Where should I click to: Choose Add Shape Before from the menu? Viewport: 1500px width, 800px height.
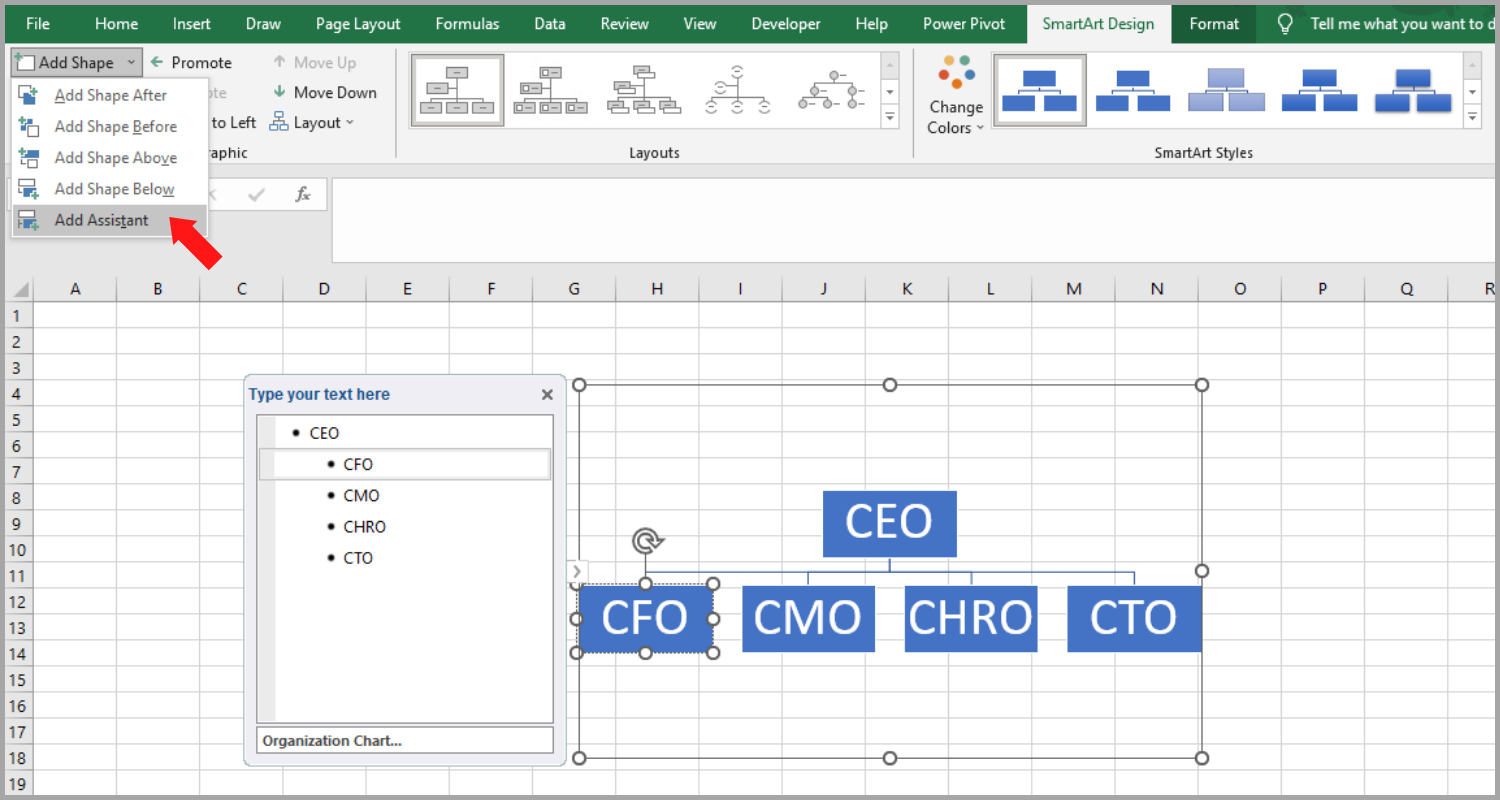point(117,126)
